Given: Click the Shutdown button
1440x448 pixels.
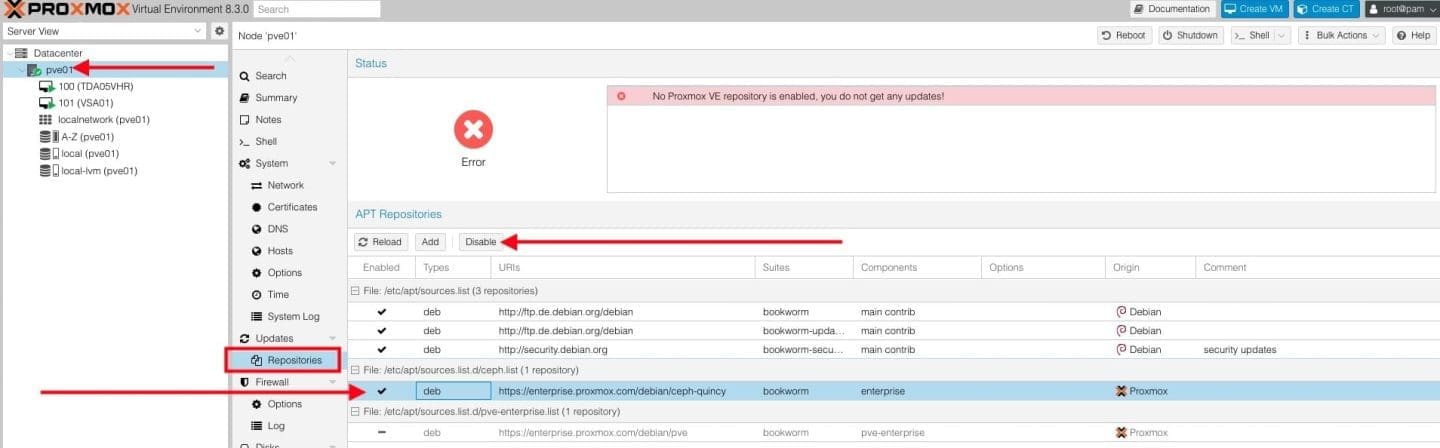Looking at the screenshot, I should coord(1191,35).
